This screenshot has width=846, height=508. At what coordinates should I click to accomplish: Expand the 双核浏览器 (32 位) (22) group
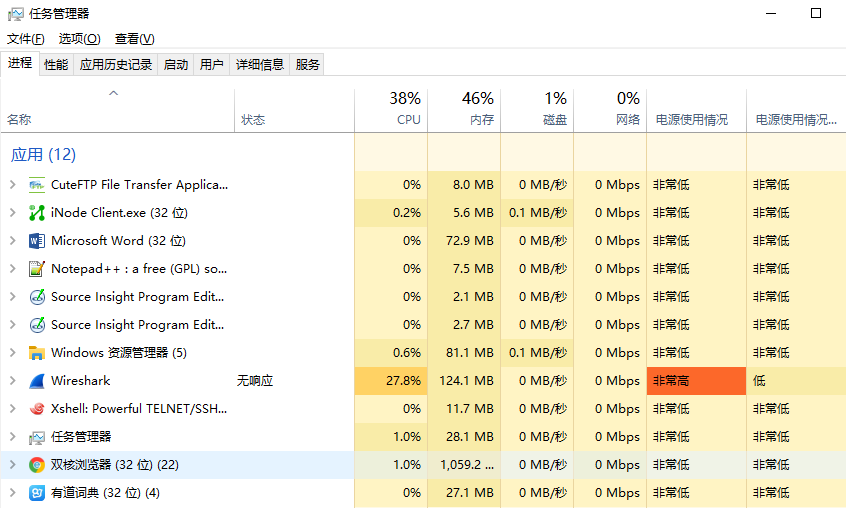click(x=13, y=465)
